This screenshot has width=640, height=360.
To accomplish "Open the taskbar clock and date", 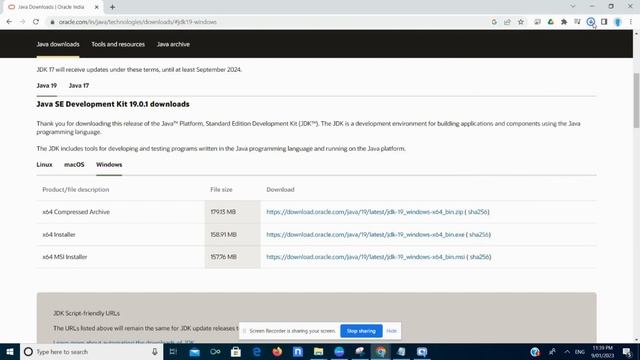I will 602,351.
